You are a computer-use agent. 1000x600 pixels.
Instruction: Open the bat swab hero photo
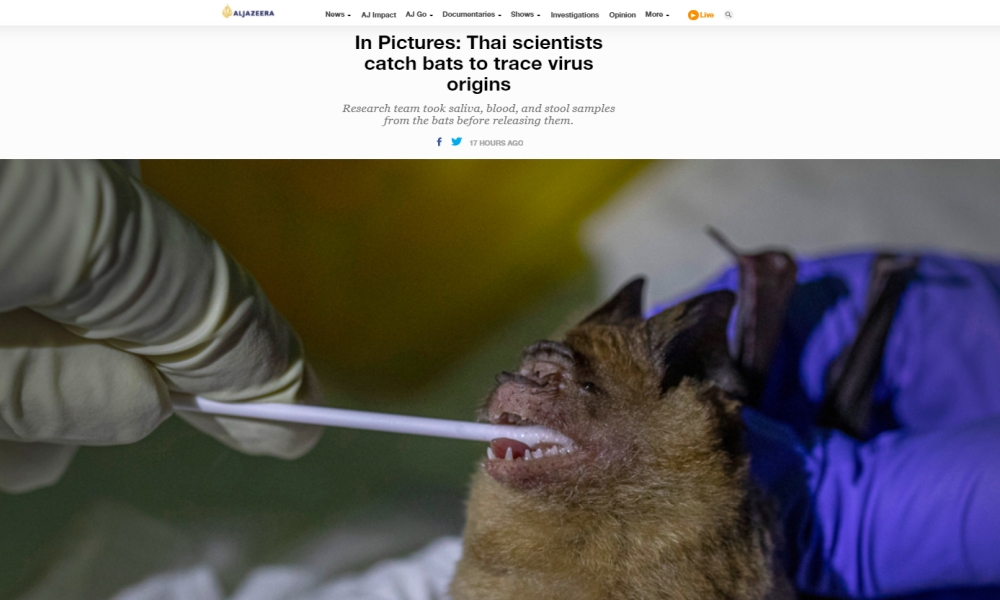click(x=500, y=379)
